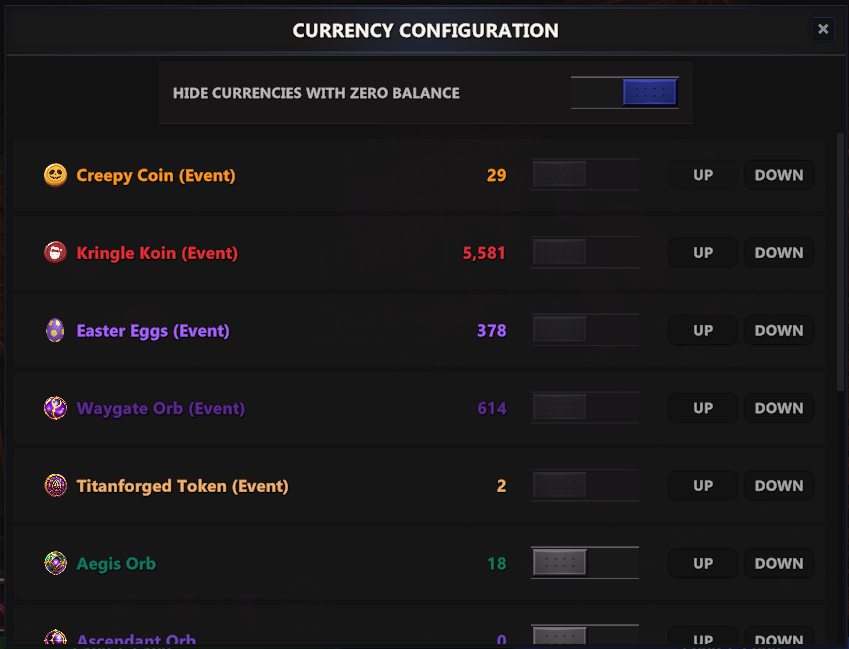
Task: Move Waygate Orb up the list
Action: (702, 408)
